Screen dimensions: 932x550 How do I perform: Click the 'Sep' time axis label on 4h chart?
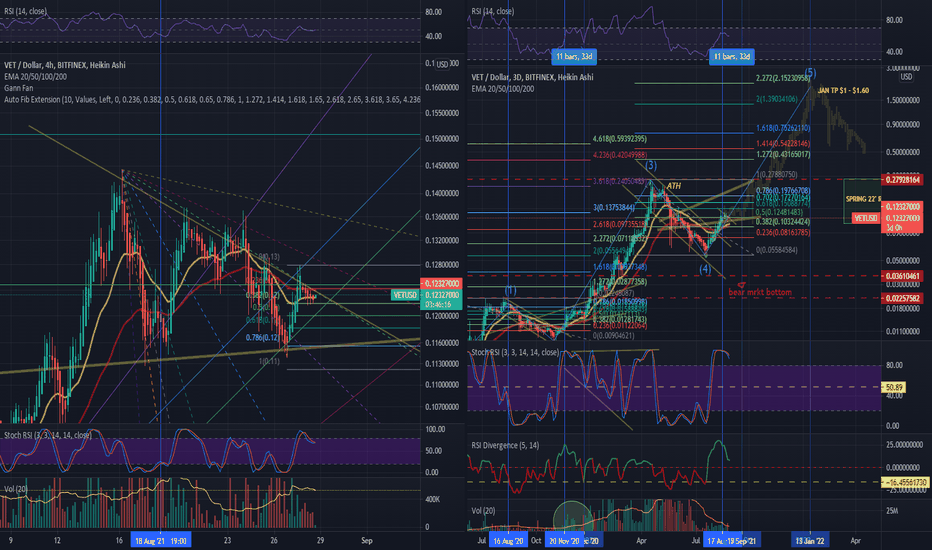(367, 540)
